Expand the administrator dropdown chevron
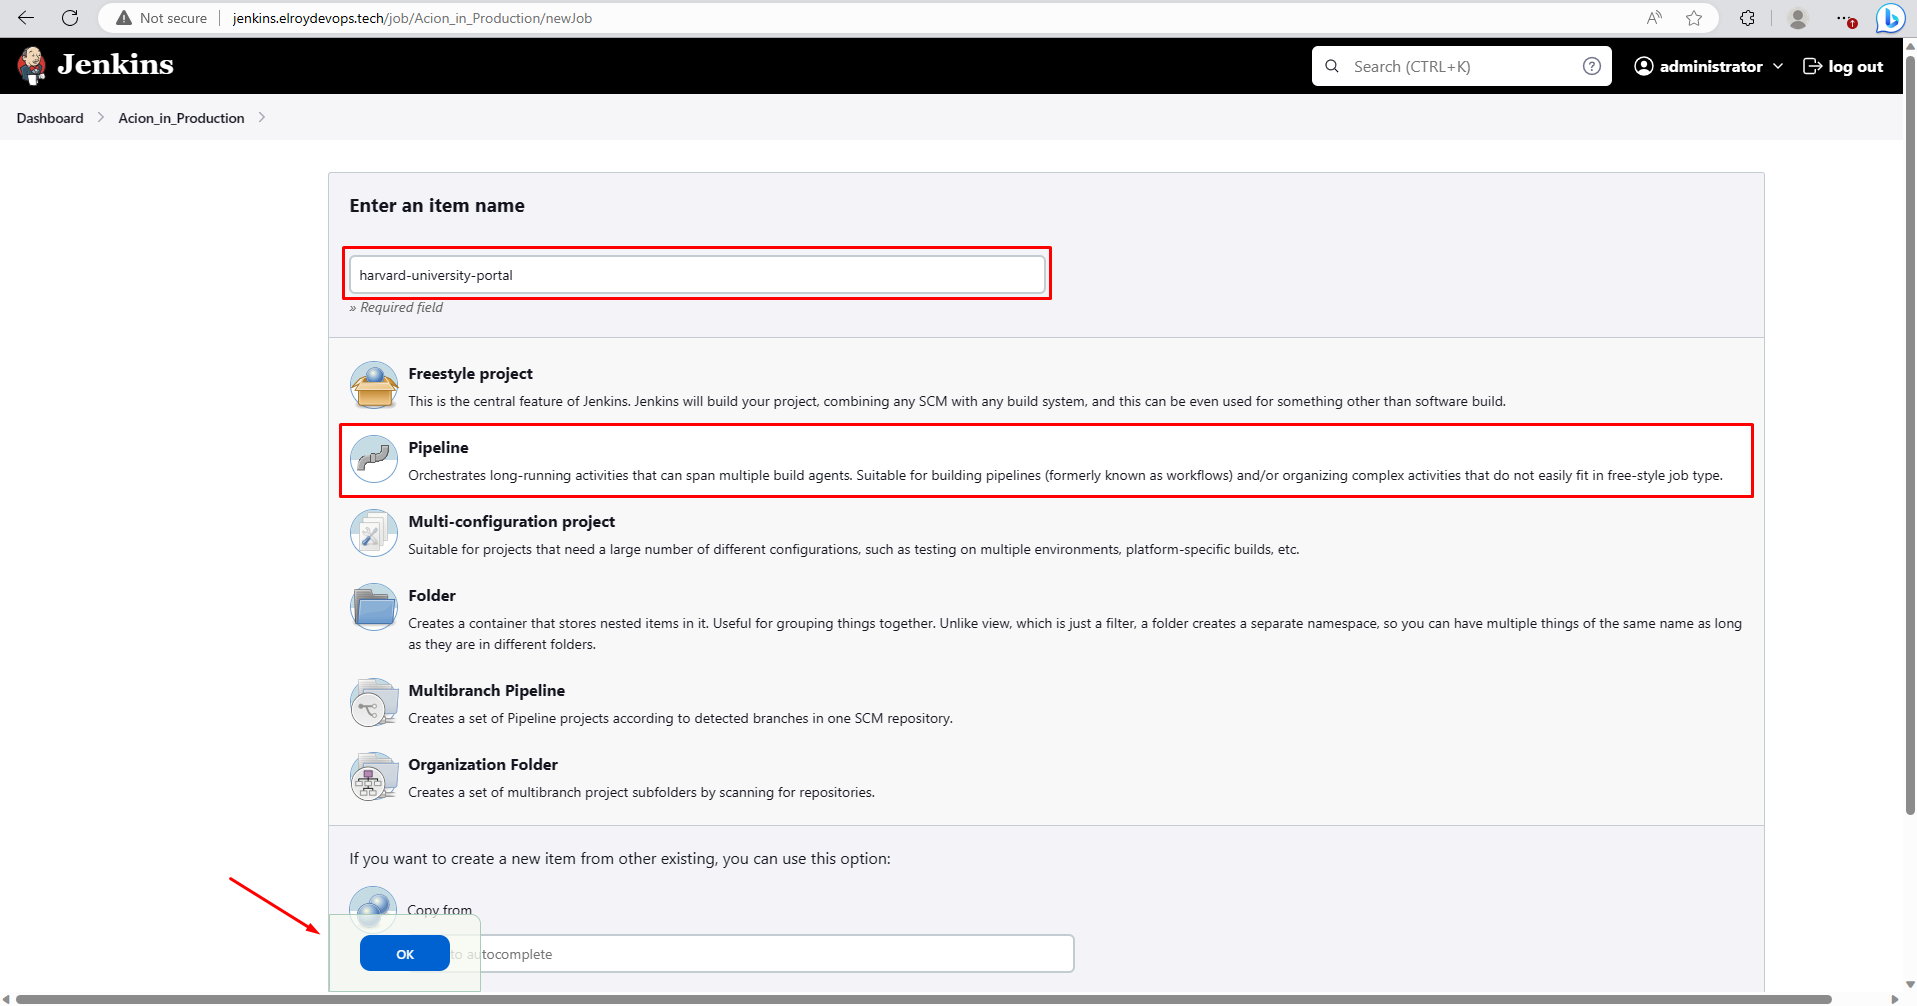The height and width of the screenshot is (1006, 1917). coord(1778,66)
